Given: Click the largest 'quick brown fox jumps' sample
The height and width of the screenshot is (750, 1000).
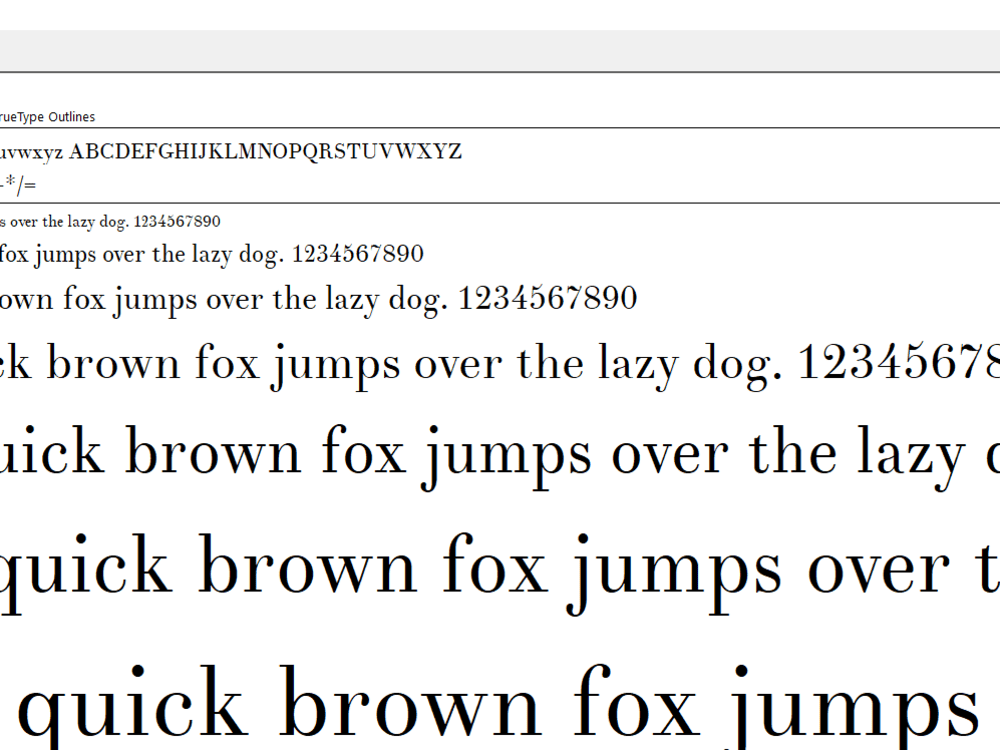Looking at the screenshot, I should point(499,707).
